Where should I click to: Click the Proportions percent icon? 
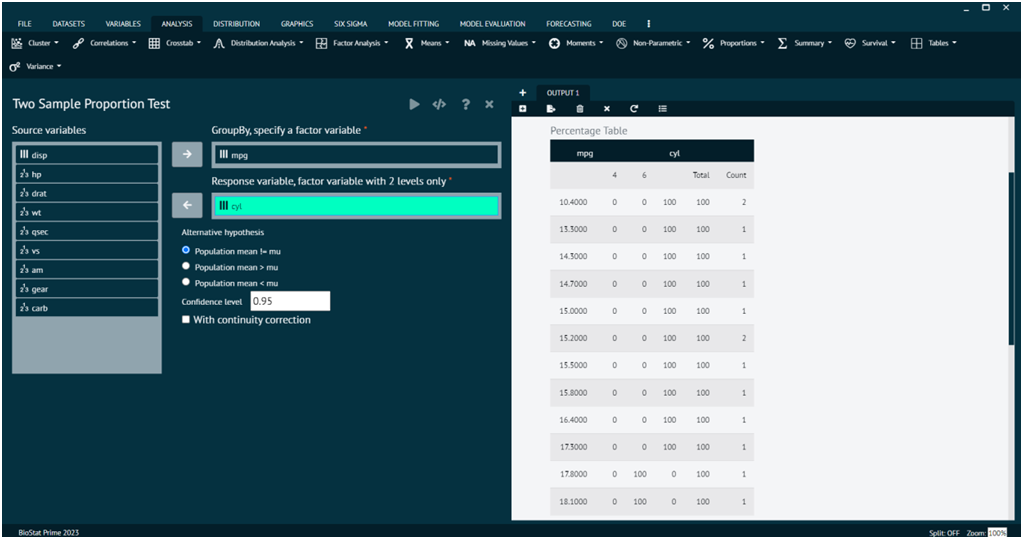[x=708, y=43]
